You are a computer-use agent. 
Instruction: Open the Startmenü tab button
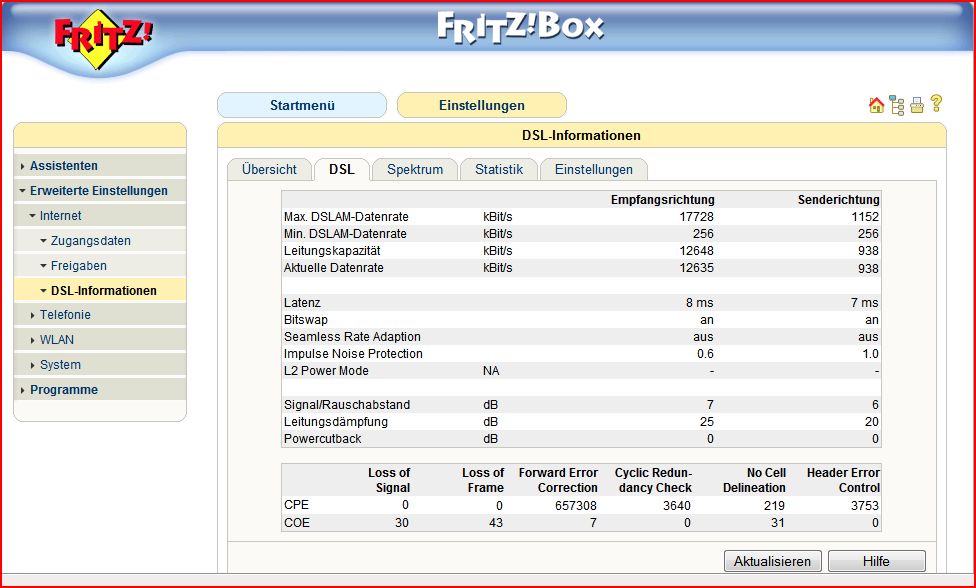pos(302,105)
